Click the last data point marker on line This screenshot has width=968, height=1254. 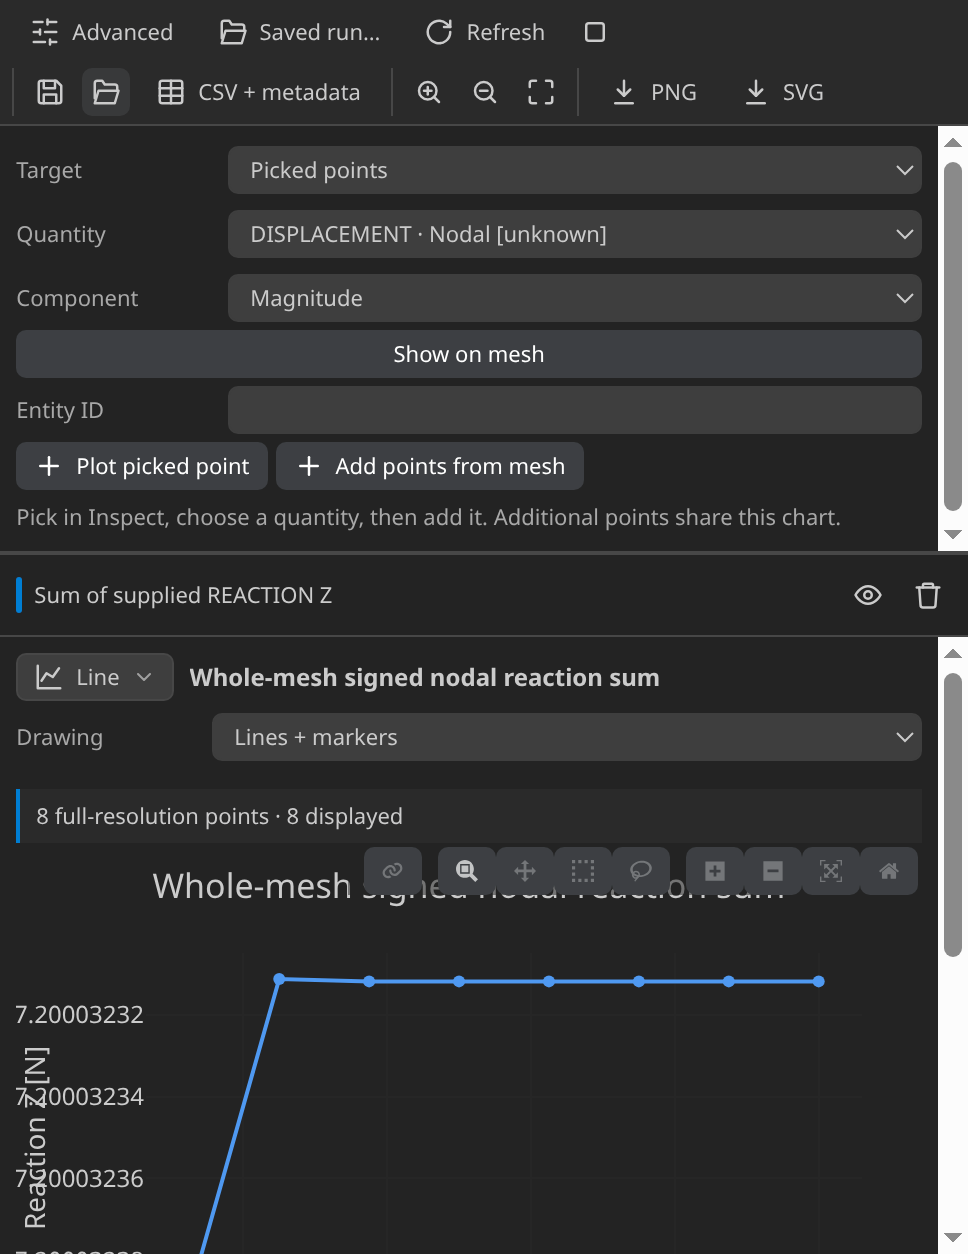point(819,982)
